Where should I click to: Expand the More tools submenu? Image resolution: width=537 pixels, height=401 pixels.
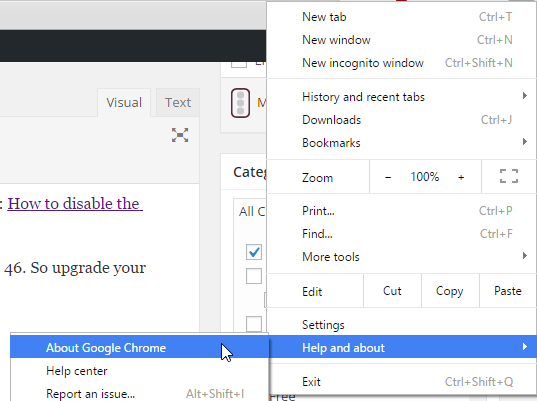[401, 257]
